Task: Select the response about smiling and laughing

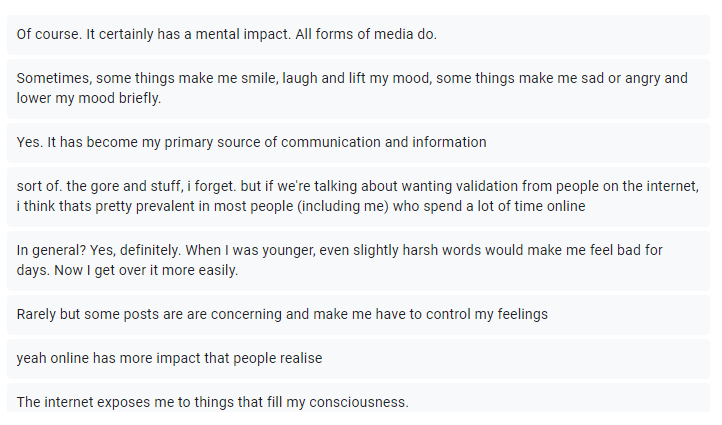Action: (x=361, y=88)
